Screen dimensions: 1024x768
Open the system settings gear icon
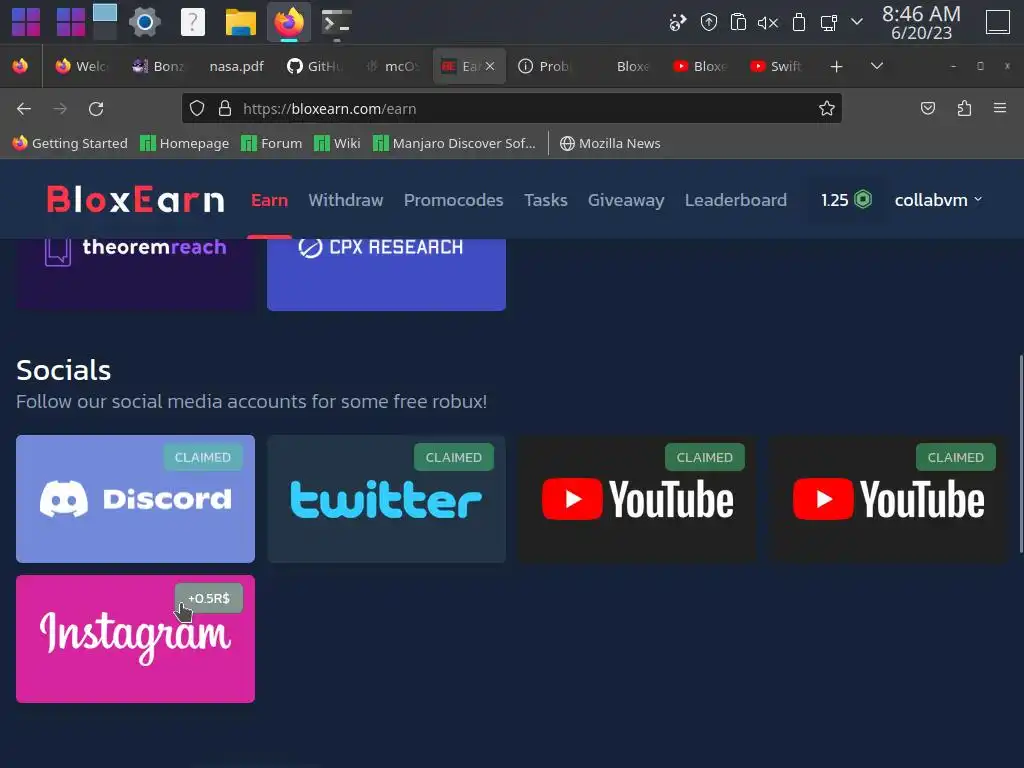145,23
